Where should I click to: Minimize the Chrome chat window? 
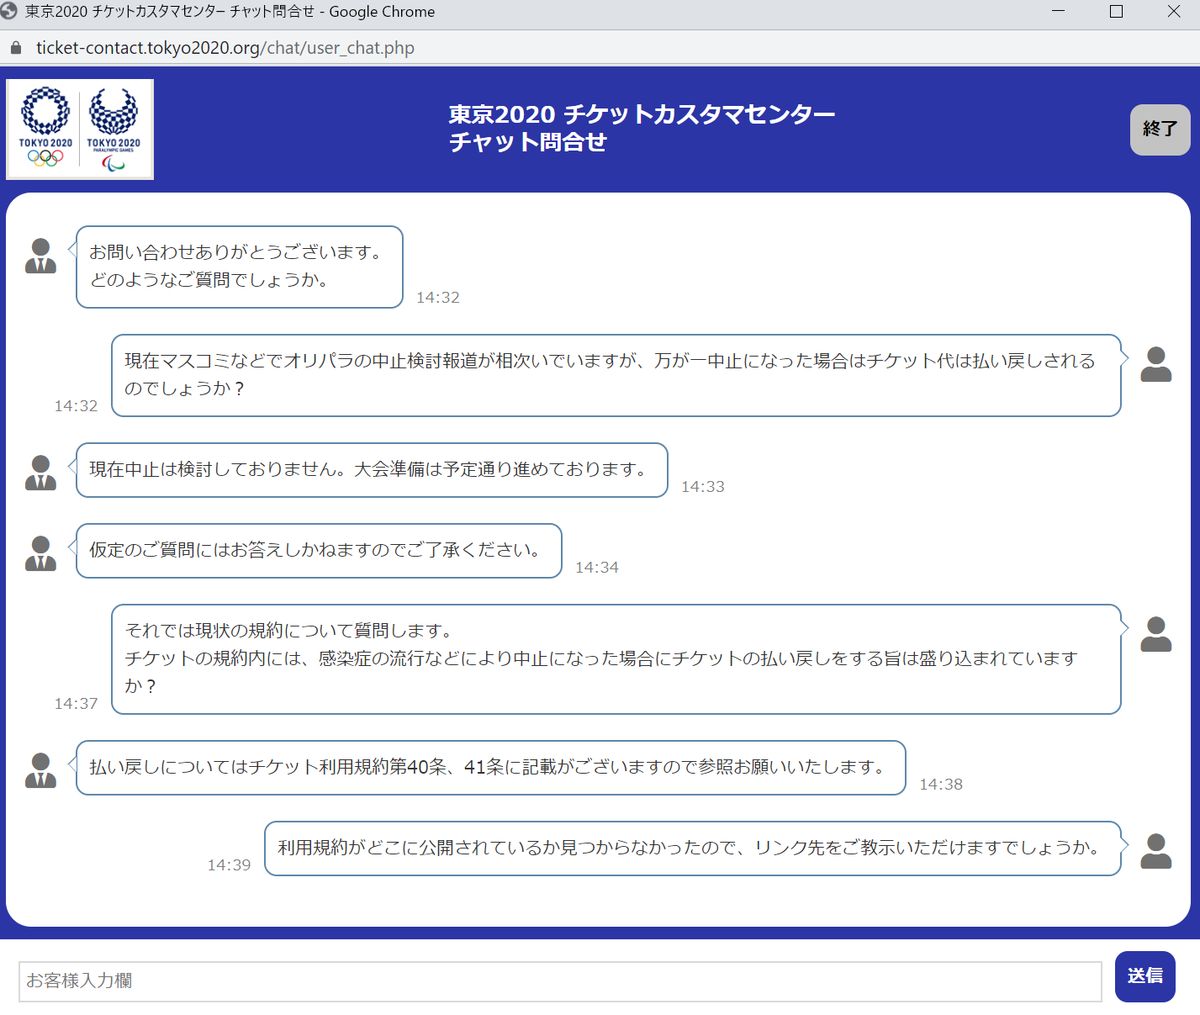click(x=1058, y=12)
